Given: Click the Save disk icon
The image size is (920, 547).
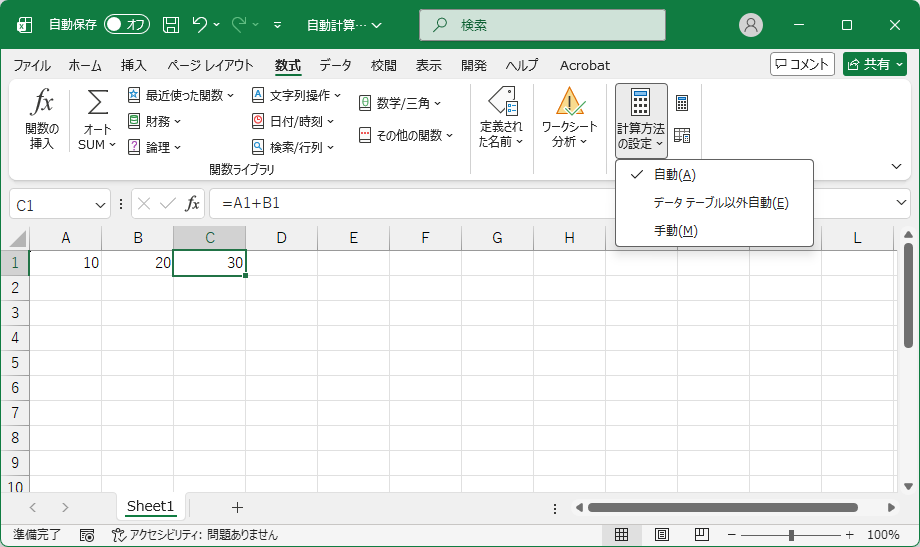Looking at the screenshot, I should [x=171, y=25].
